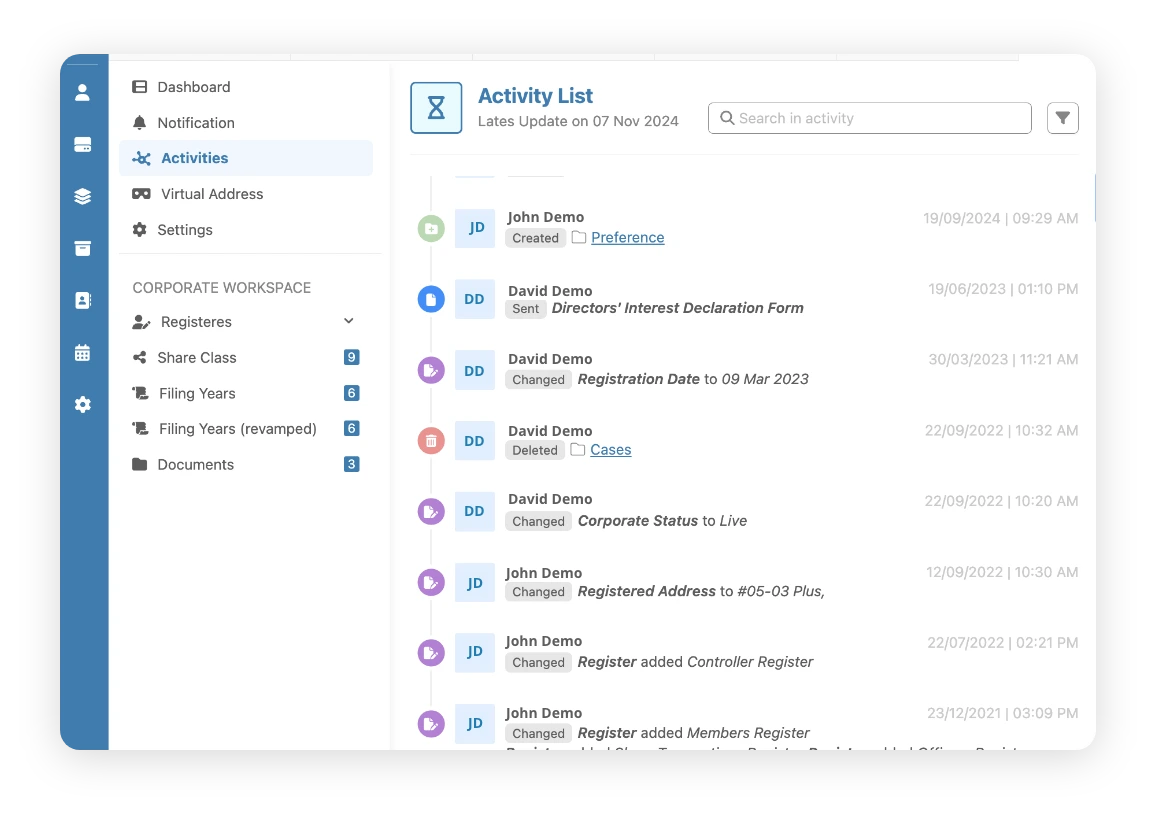Select the layers stack icon in the blue sidebar
Viewport: 1156px width, 816px height.
[82, 196]
